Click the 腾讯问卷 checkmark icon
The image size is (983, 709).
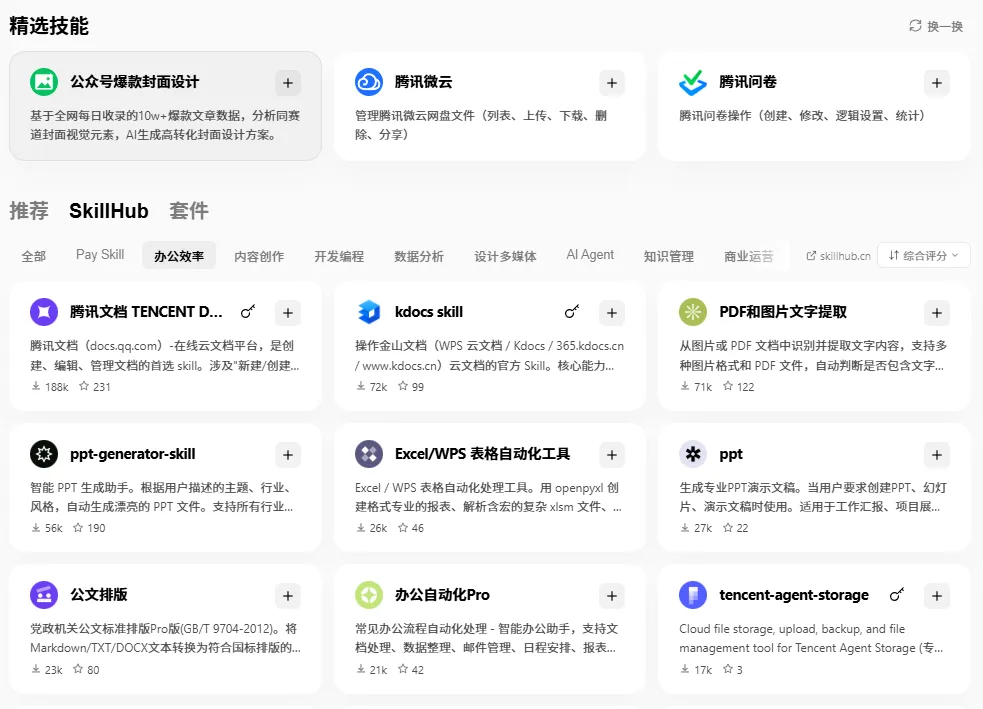(x=693, y=82)
